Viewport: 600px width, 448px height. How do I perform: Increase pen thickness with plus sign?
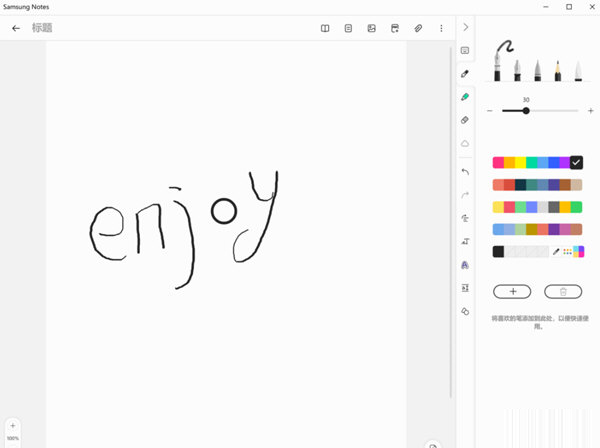591,111
